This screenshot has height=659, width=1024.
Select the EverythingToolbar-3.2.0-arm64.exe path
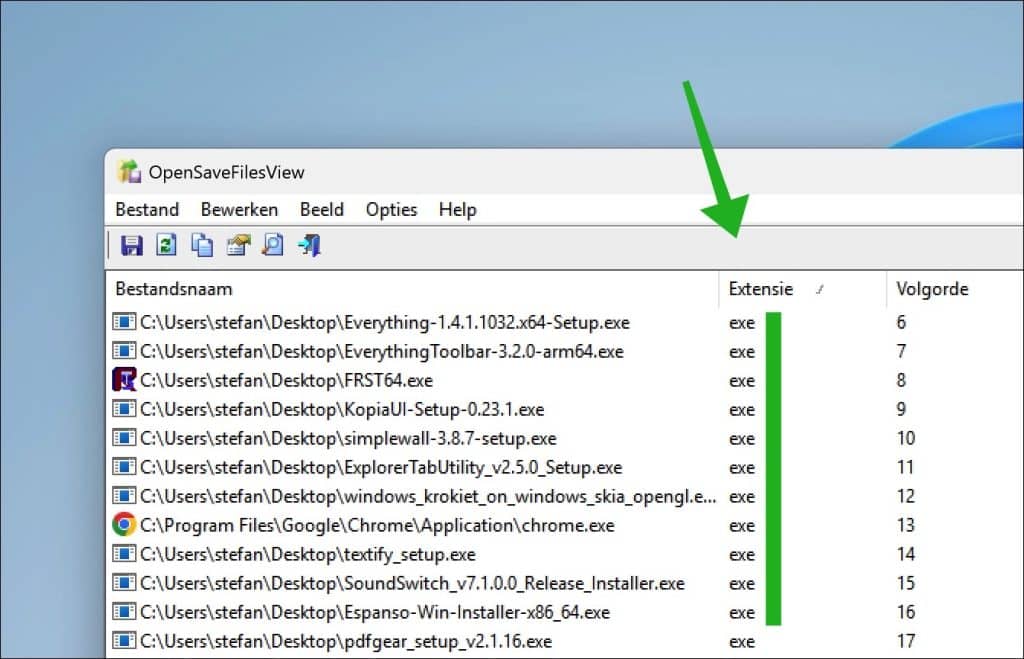coord(381,351)
